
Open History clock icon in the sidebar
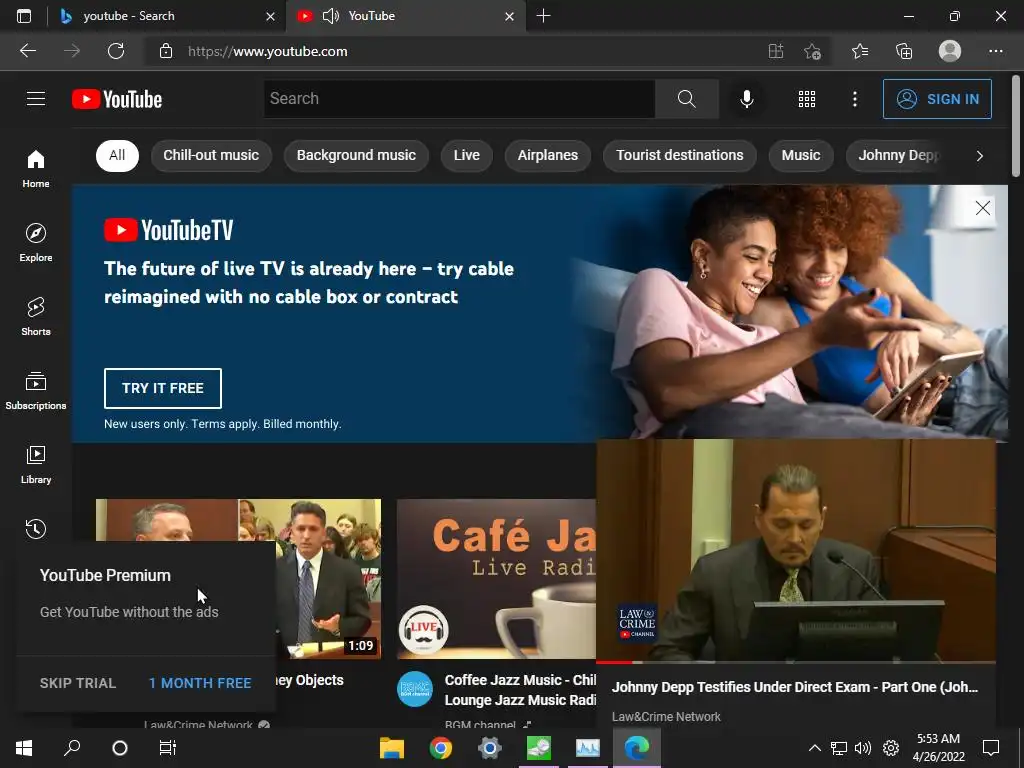click(36, 528)
